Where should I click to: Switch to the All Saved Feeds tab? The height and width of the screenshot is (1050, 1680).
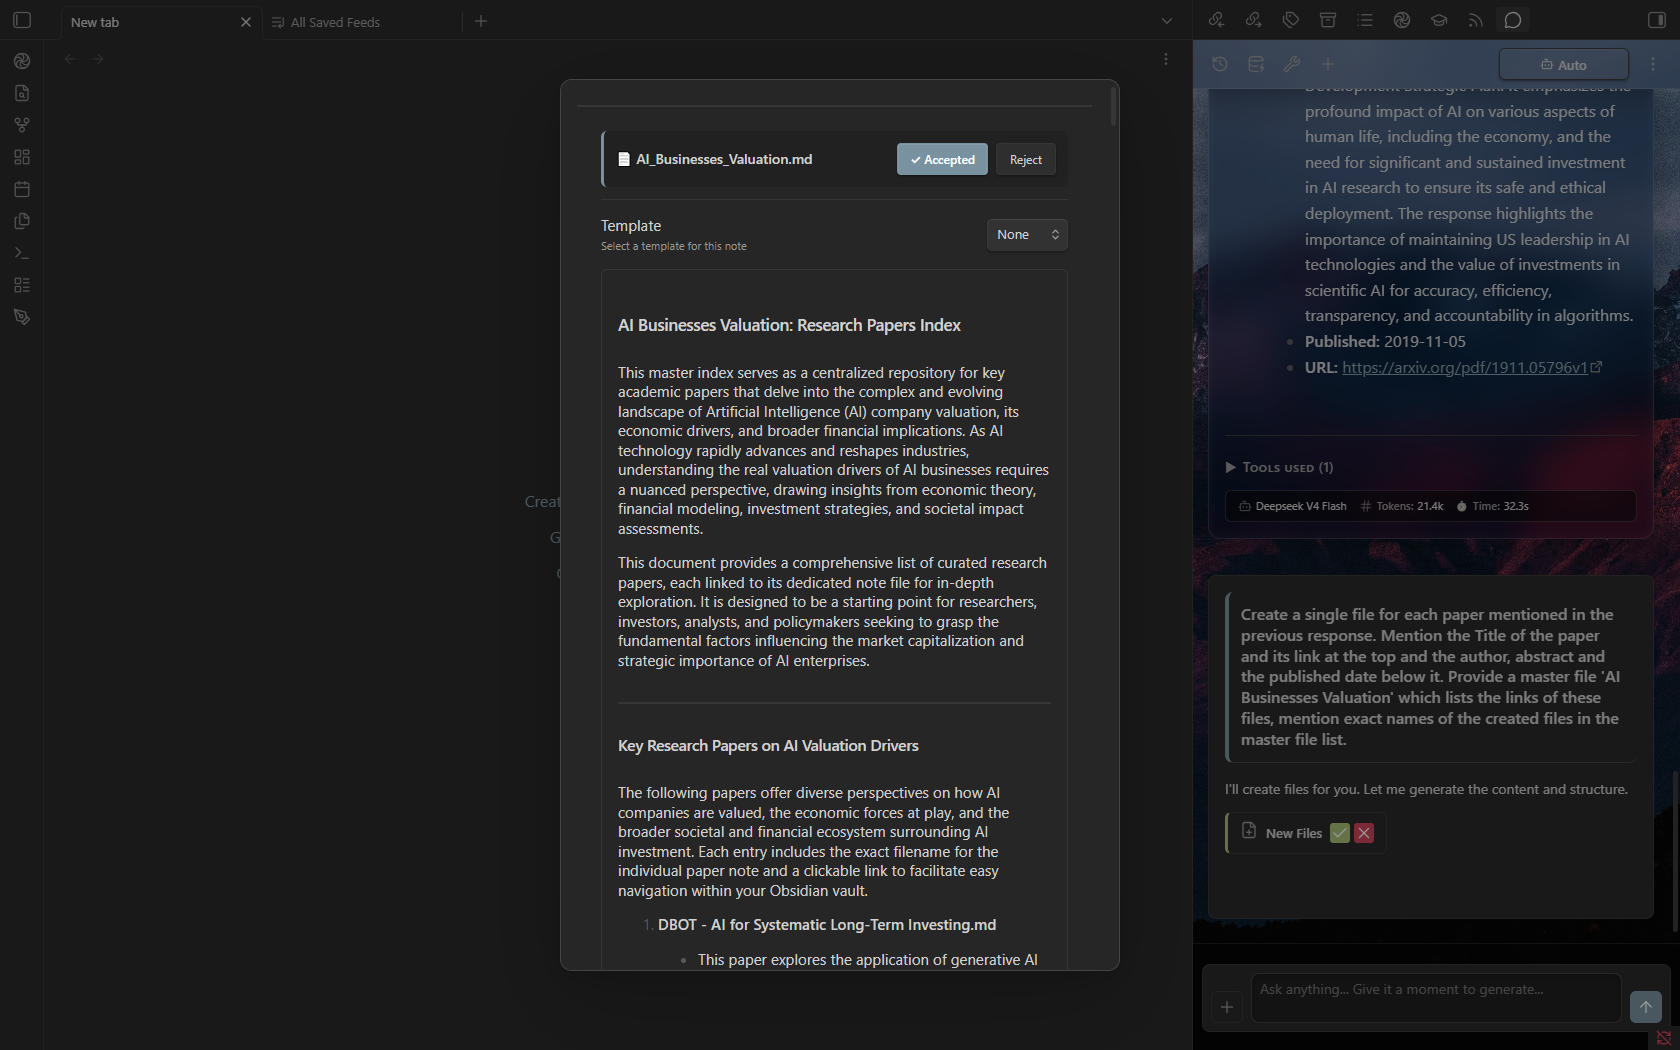click(335, 22)
